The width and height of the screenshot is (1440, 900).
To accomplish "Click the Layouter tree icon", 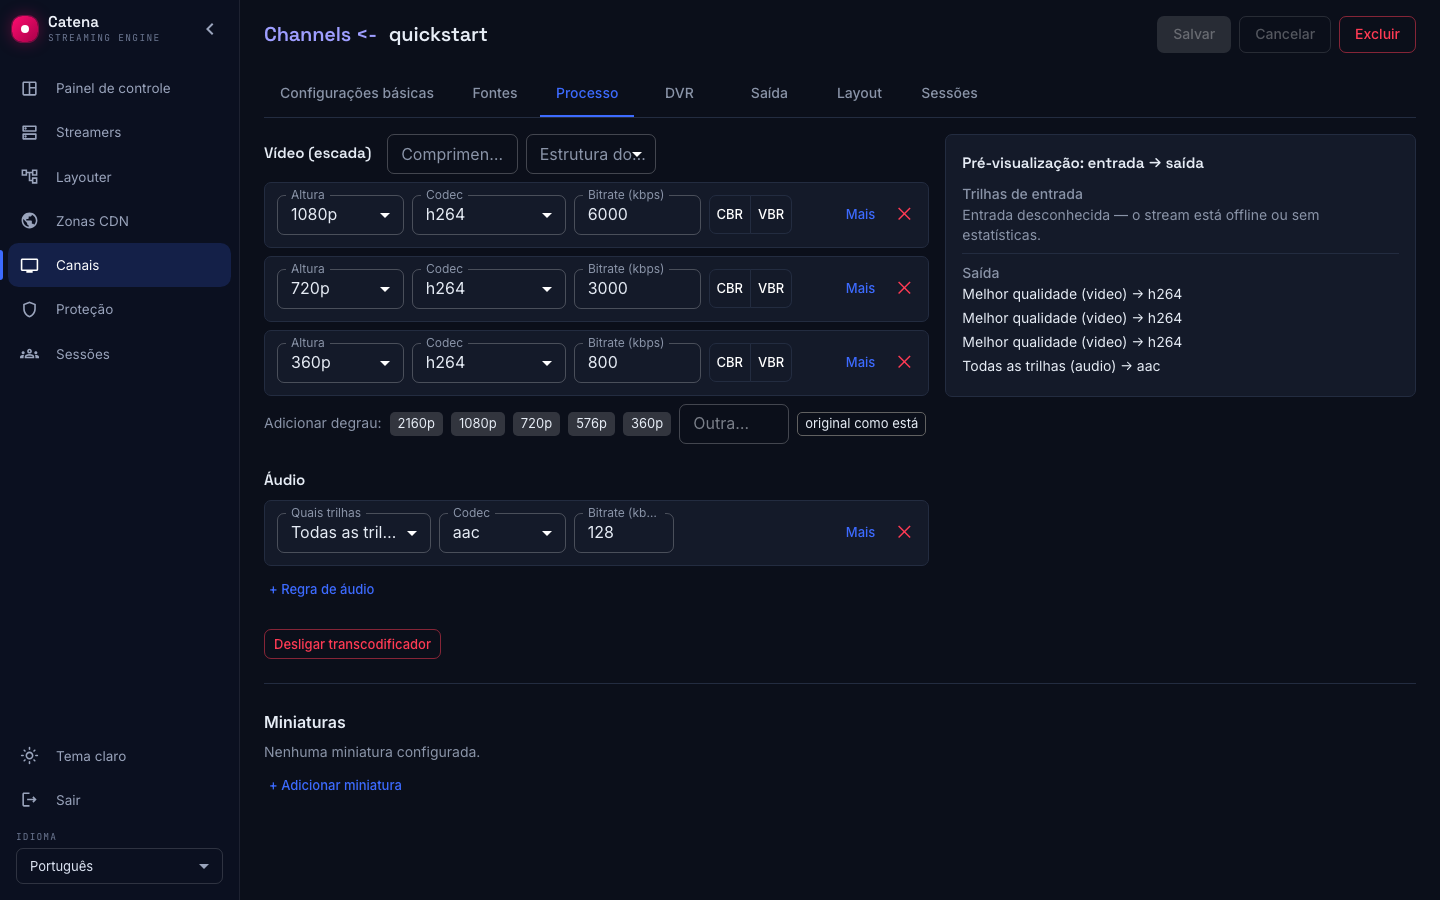I will pos(30,177).
